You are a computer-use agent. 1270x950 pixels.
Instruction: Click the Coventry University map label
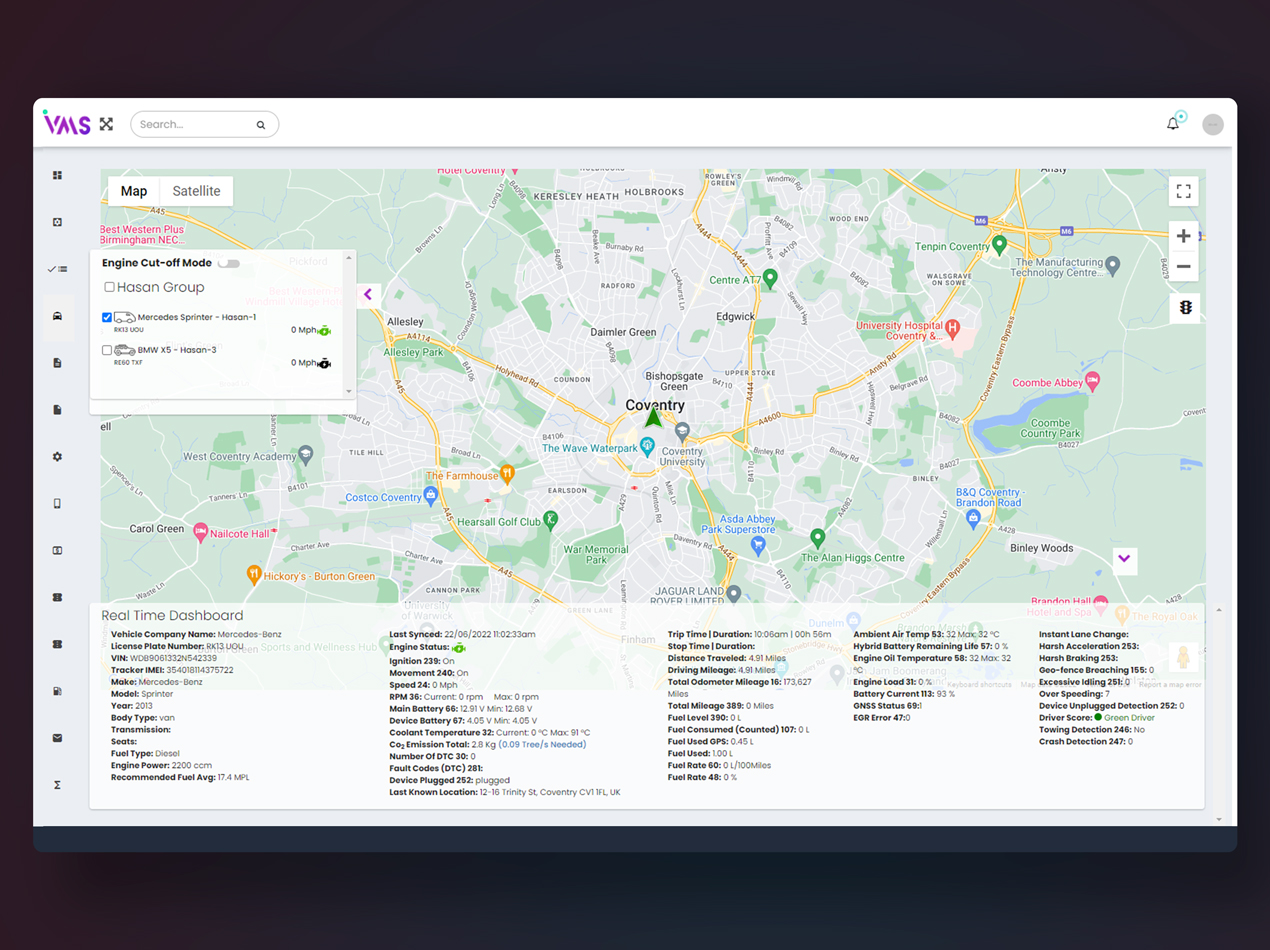pyautogui.click(x=682, y=456)
